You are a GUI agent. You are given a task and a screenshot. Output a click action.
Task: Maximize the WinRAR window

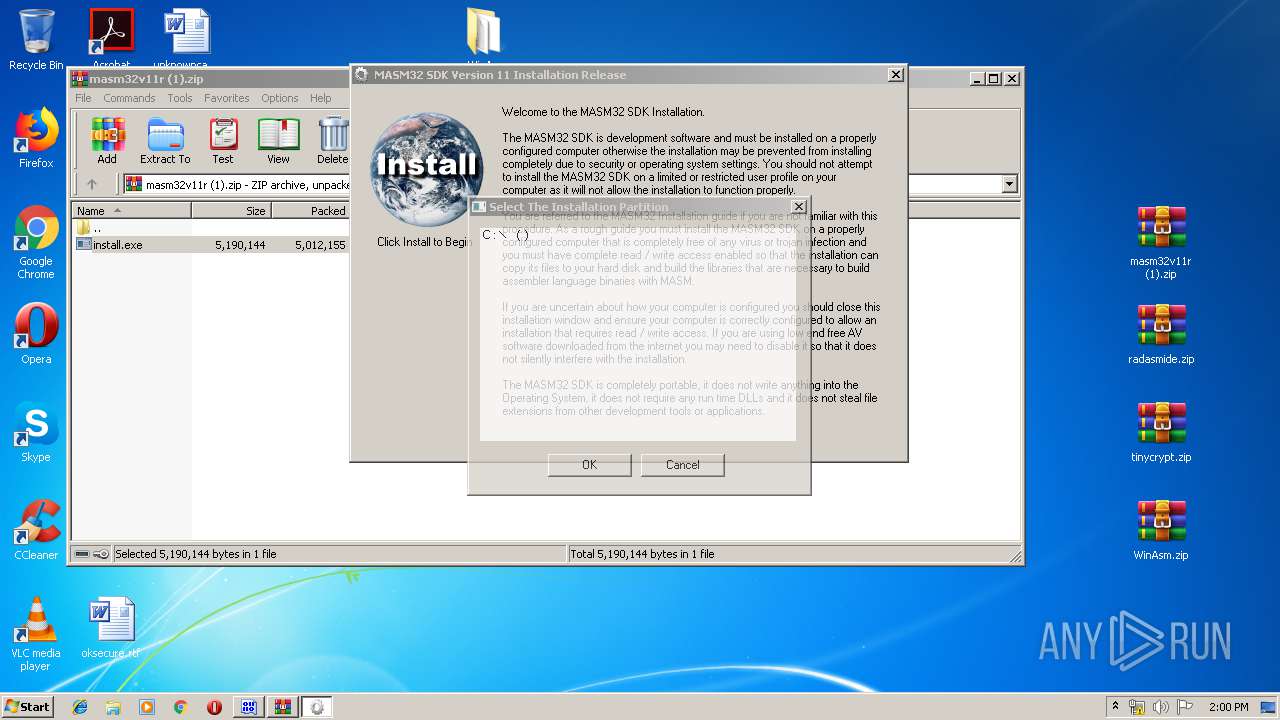point(993,78)
